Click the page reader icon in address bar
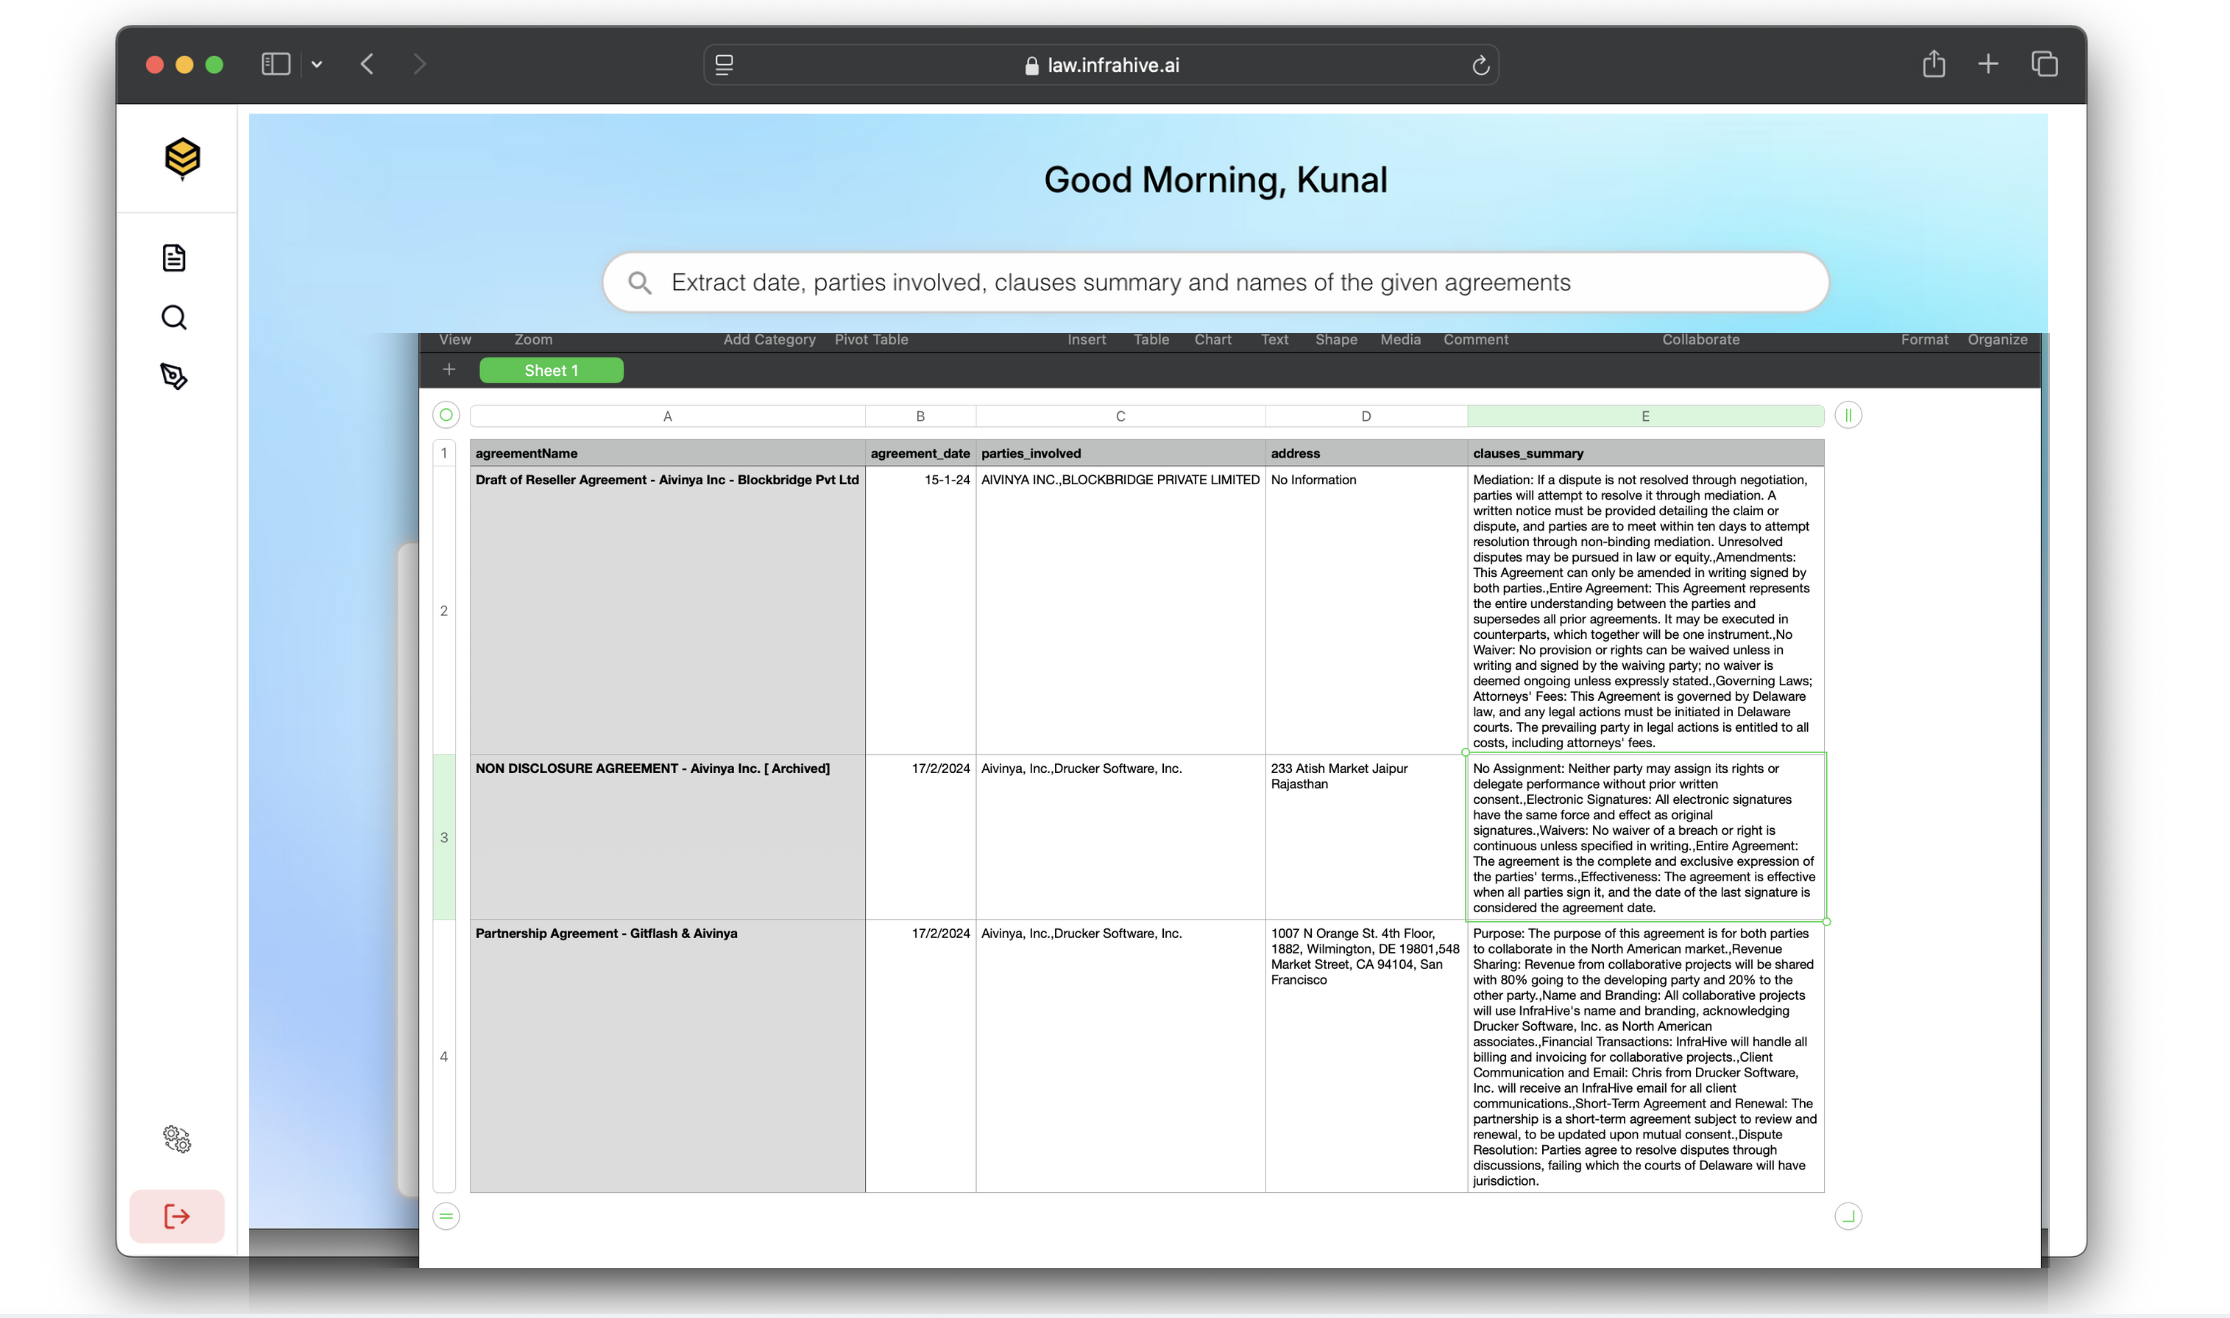Viewport: 2230px width, 1318px height. pos(725,65)
